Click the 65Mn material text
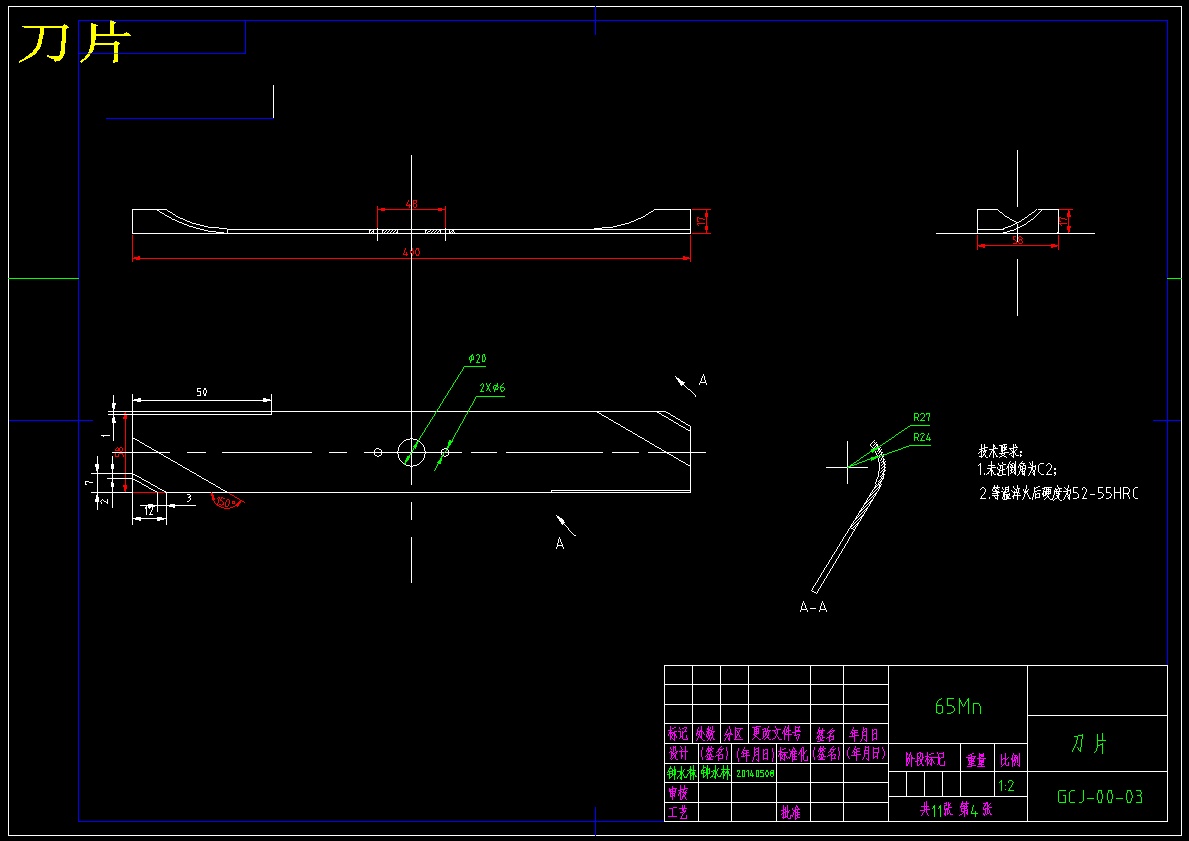 [958, 707]
